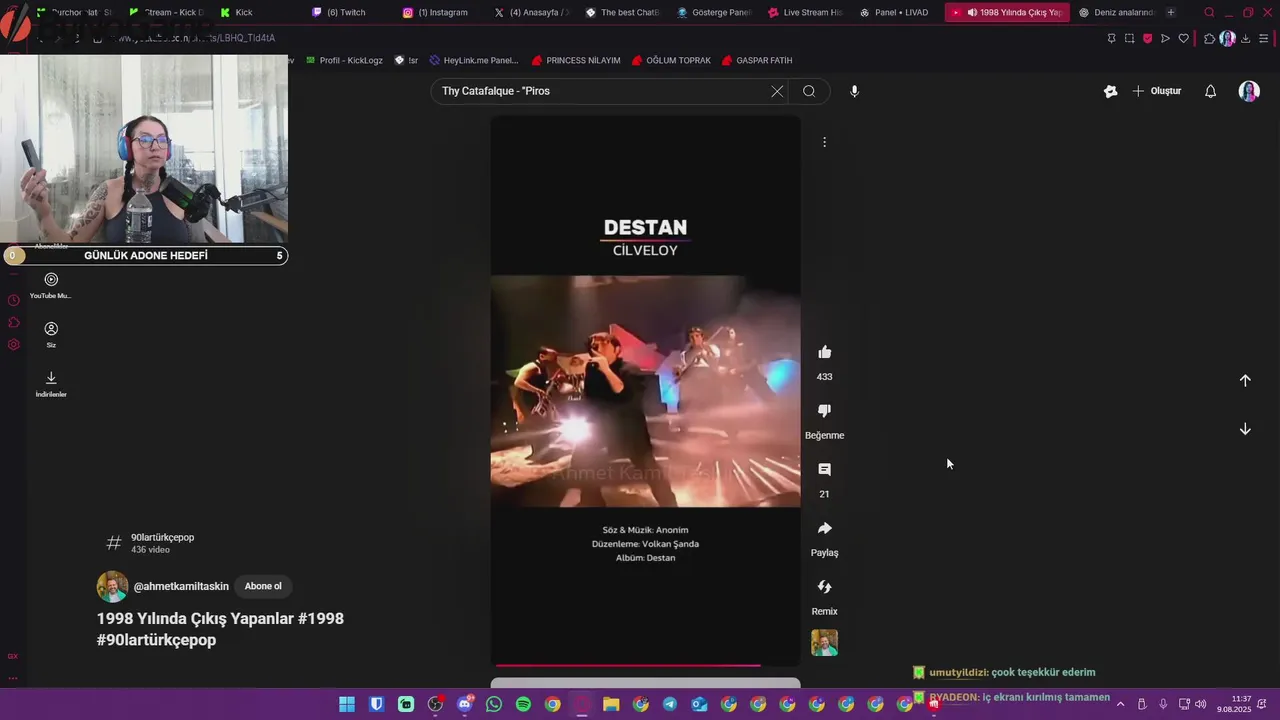Go to the previous Short with up arrow

click(1245, 380)
